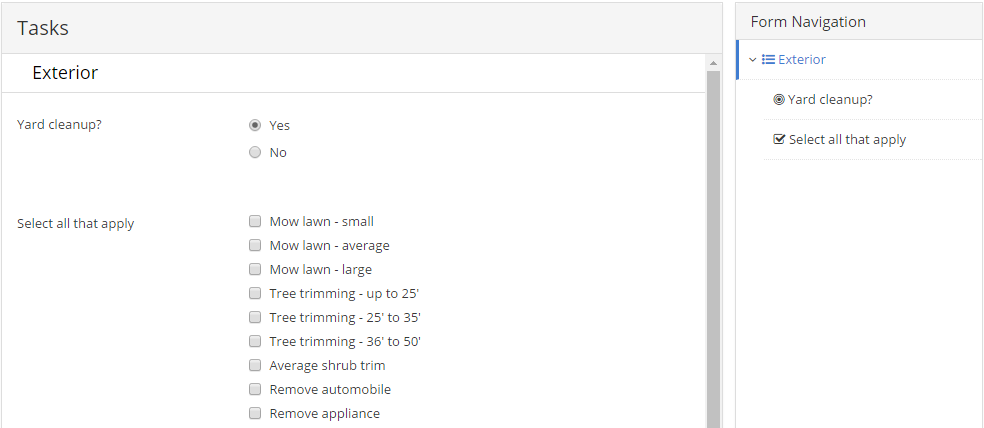Click the vertical scrollbar thumb in Tasks
The height and width of the screenshot is (428, 984).
point(713,249)
